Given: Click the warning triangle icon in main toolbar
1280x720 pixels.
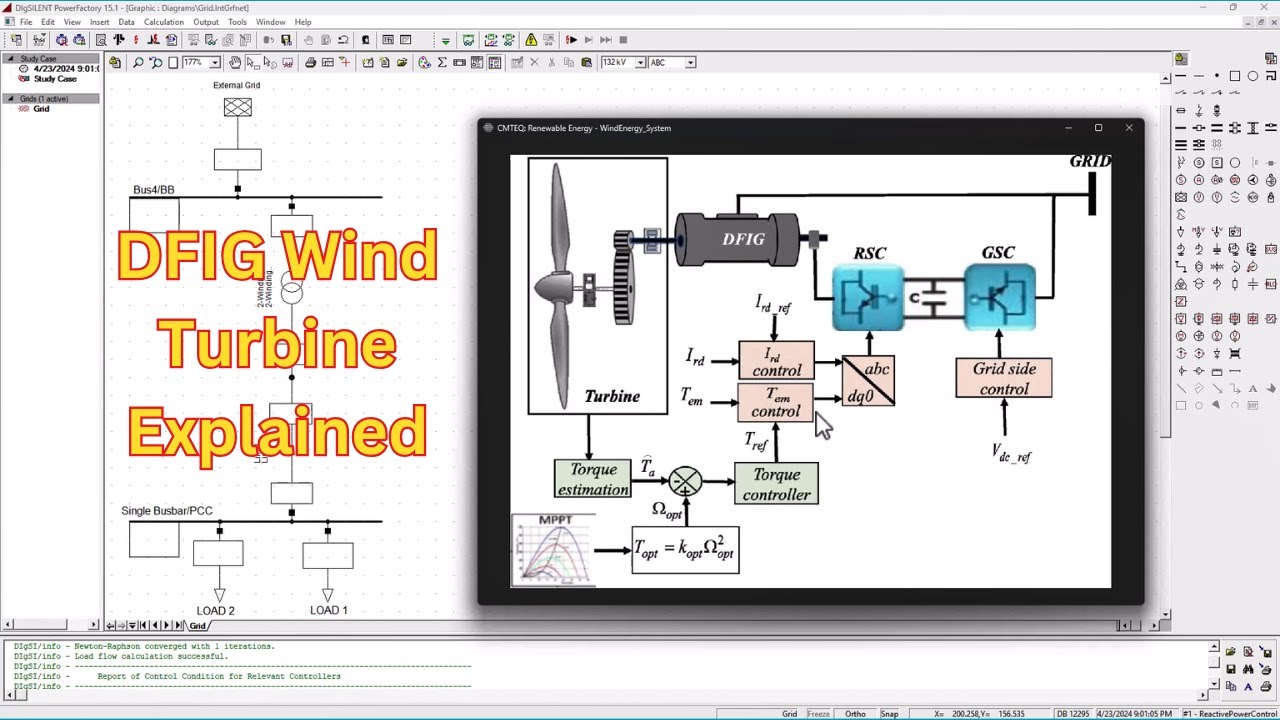Looking at the screenshot, I should click(x=531, y=40).
